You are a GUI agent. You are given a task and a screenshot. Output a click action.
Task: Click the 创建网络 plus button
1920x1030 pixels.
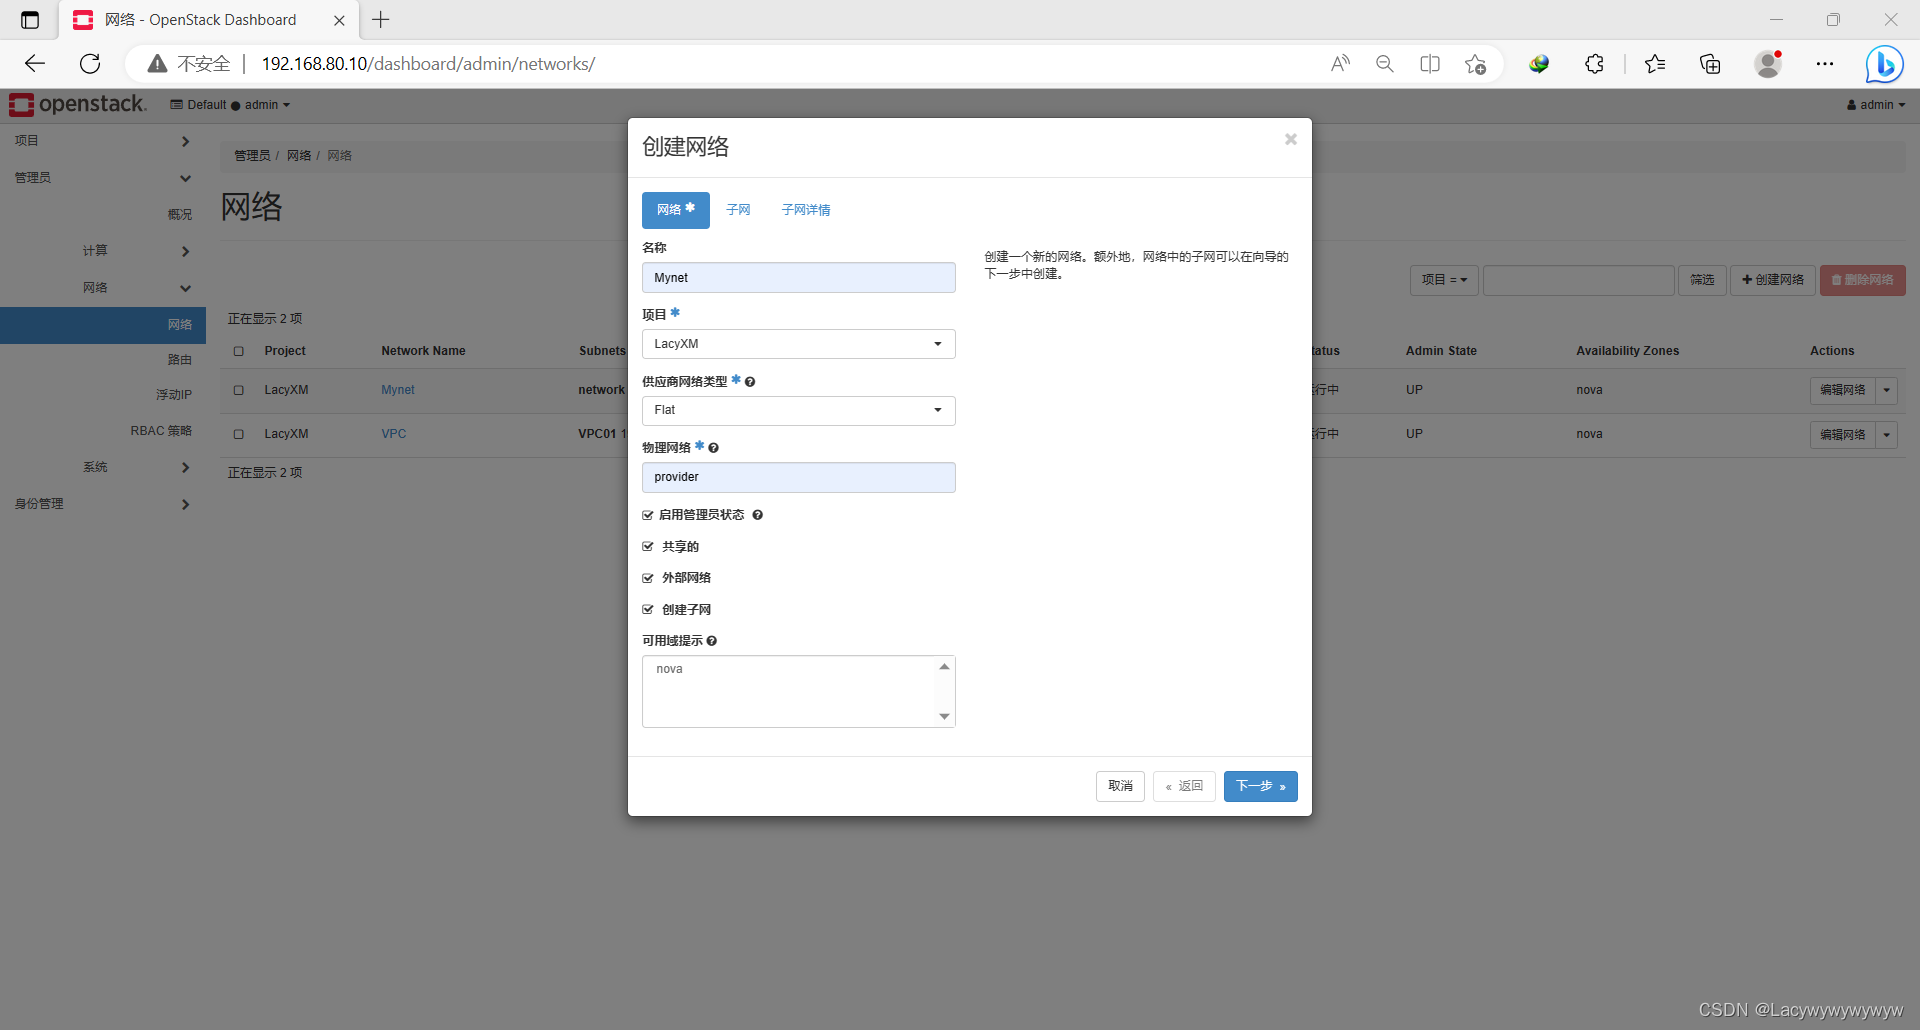[x=1773, y=280]
